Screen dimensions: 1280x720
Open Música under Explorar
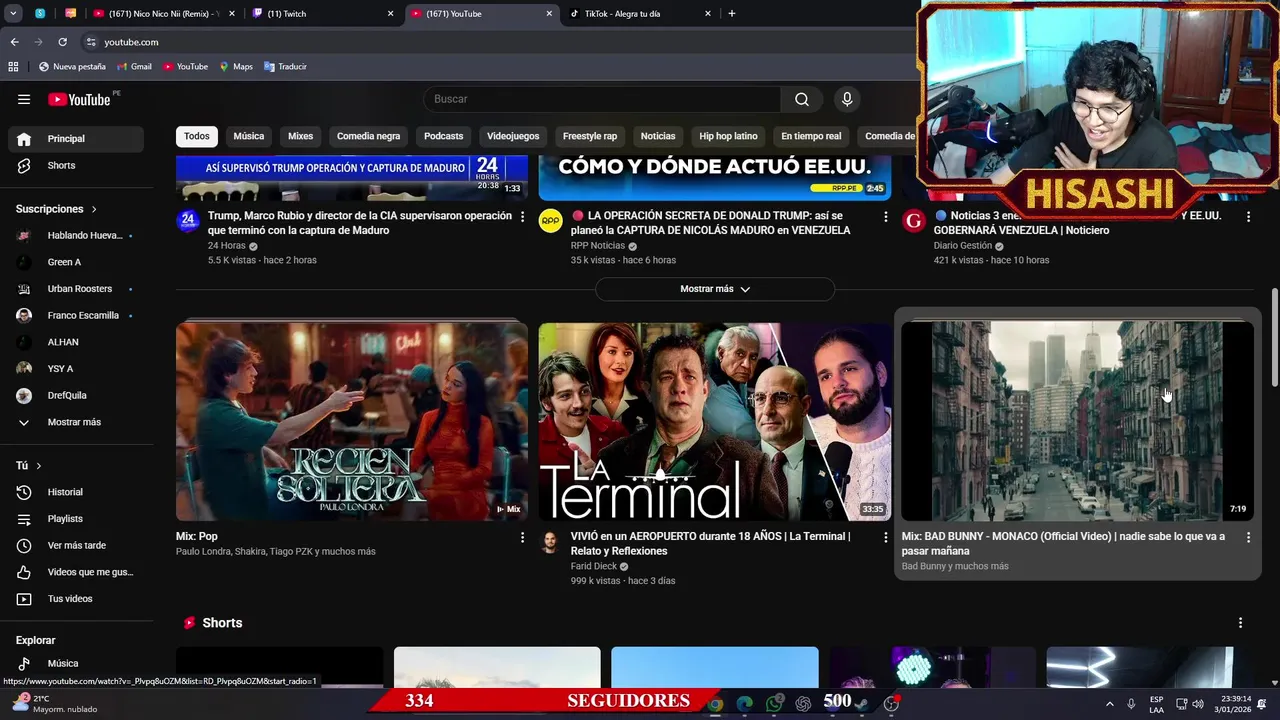[76, 663]
